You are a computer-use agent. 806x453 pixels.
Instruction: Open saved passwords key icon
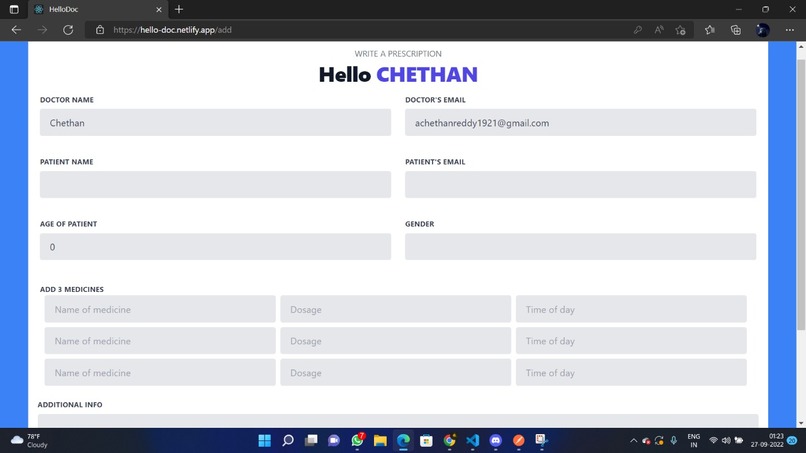pyautogui.click(x=637, y=30)
